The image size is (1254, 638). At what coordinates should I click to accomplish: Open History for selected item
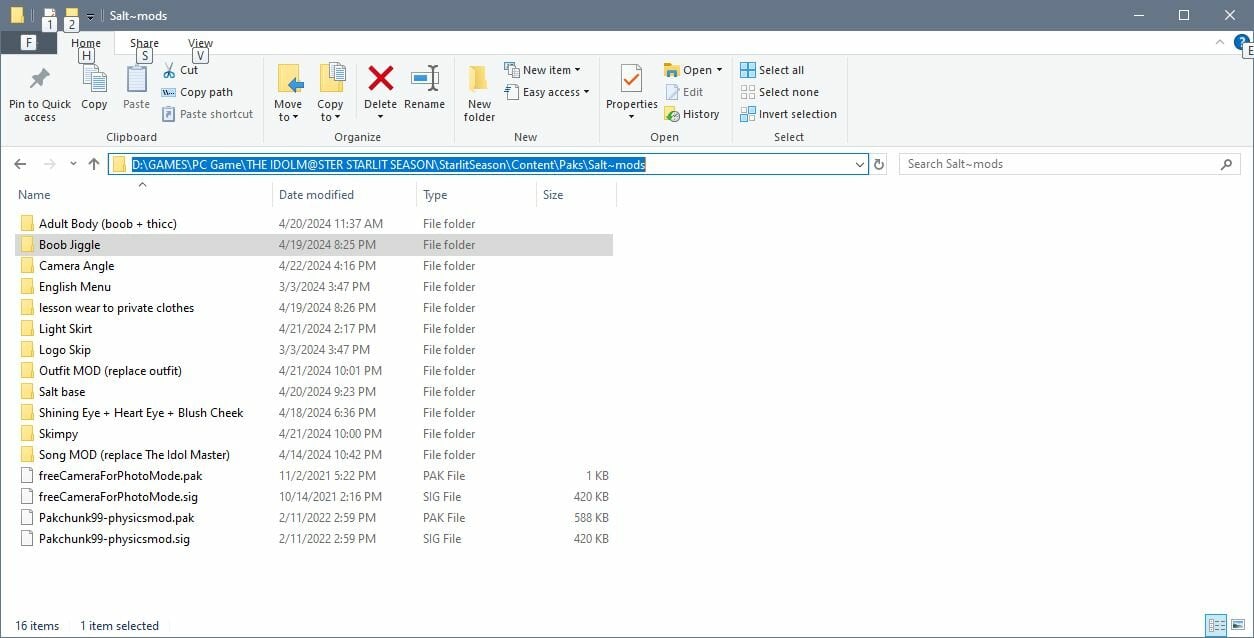pyautogui.click(x=691, y=114)
